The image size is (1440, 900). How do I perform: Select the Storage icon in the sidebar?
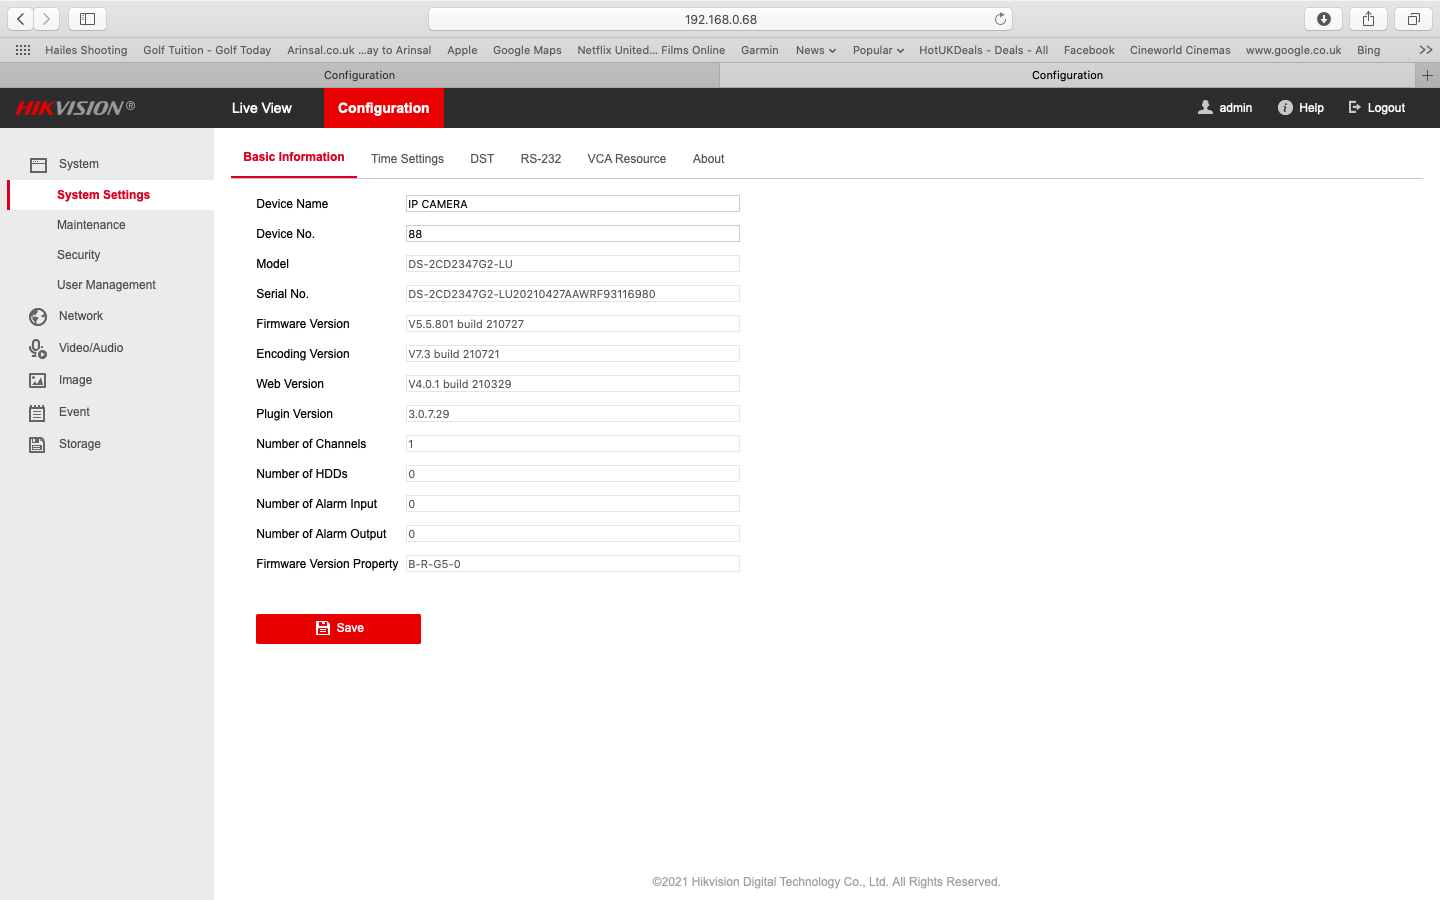coord(36,444)
